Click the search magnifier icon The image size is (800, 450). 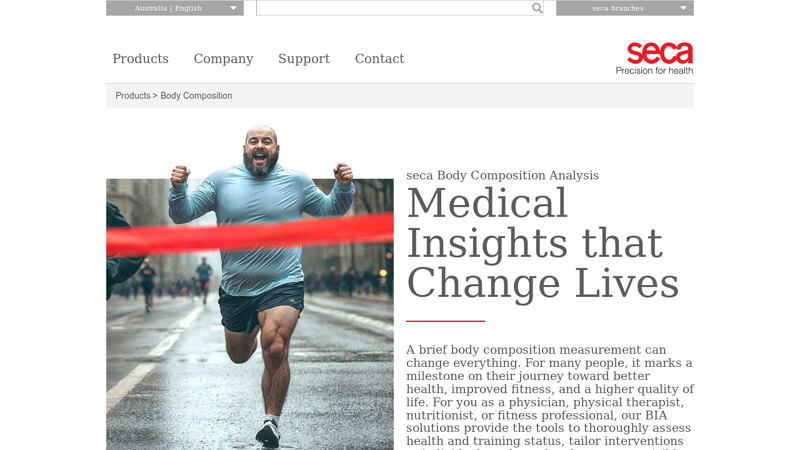[x=537, y=8]
